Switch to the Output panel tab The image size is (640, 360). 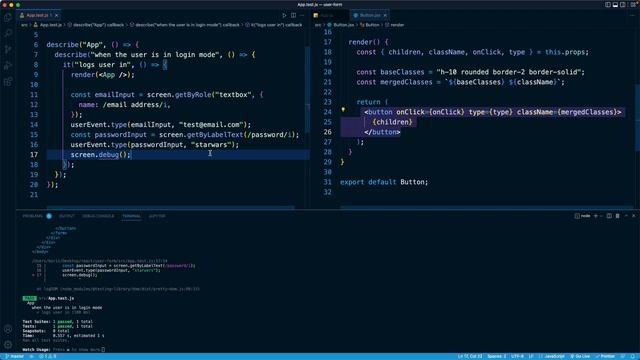point(67,216)
